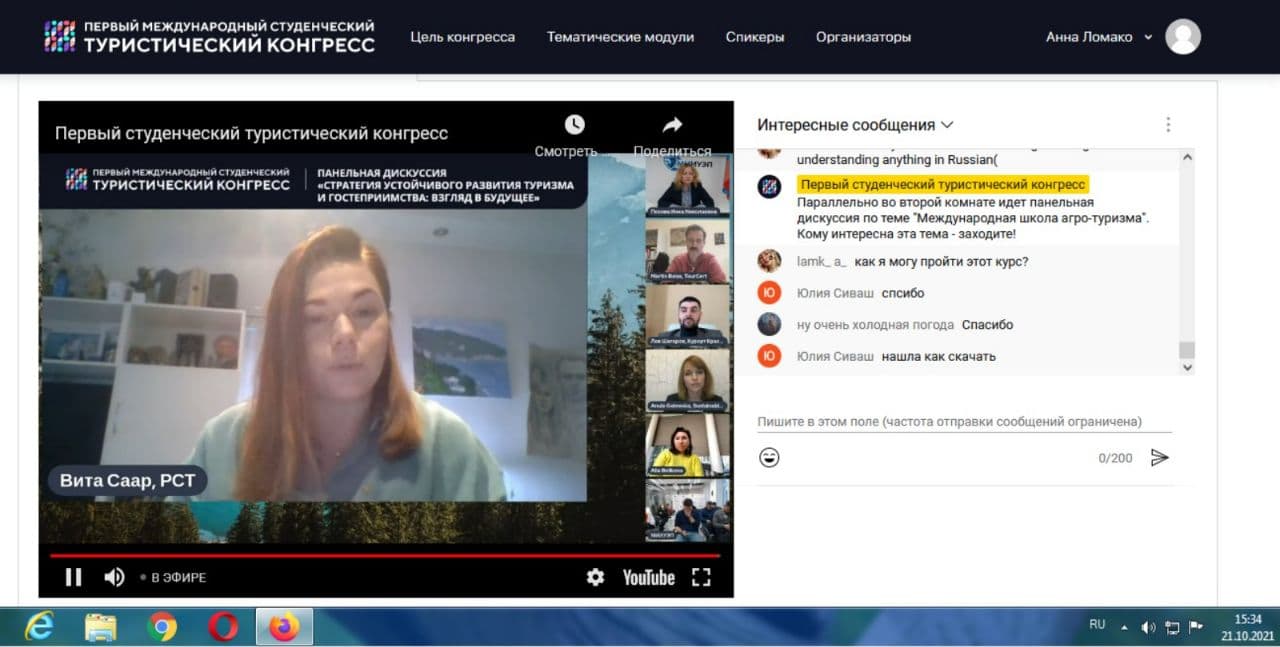Click the chat scroll down arrow
The image size is (1280, 647).
(1187, 367)
